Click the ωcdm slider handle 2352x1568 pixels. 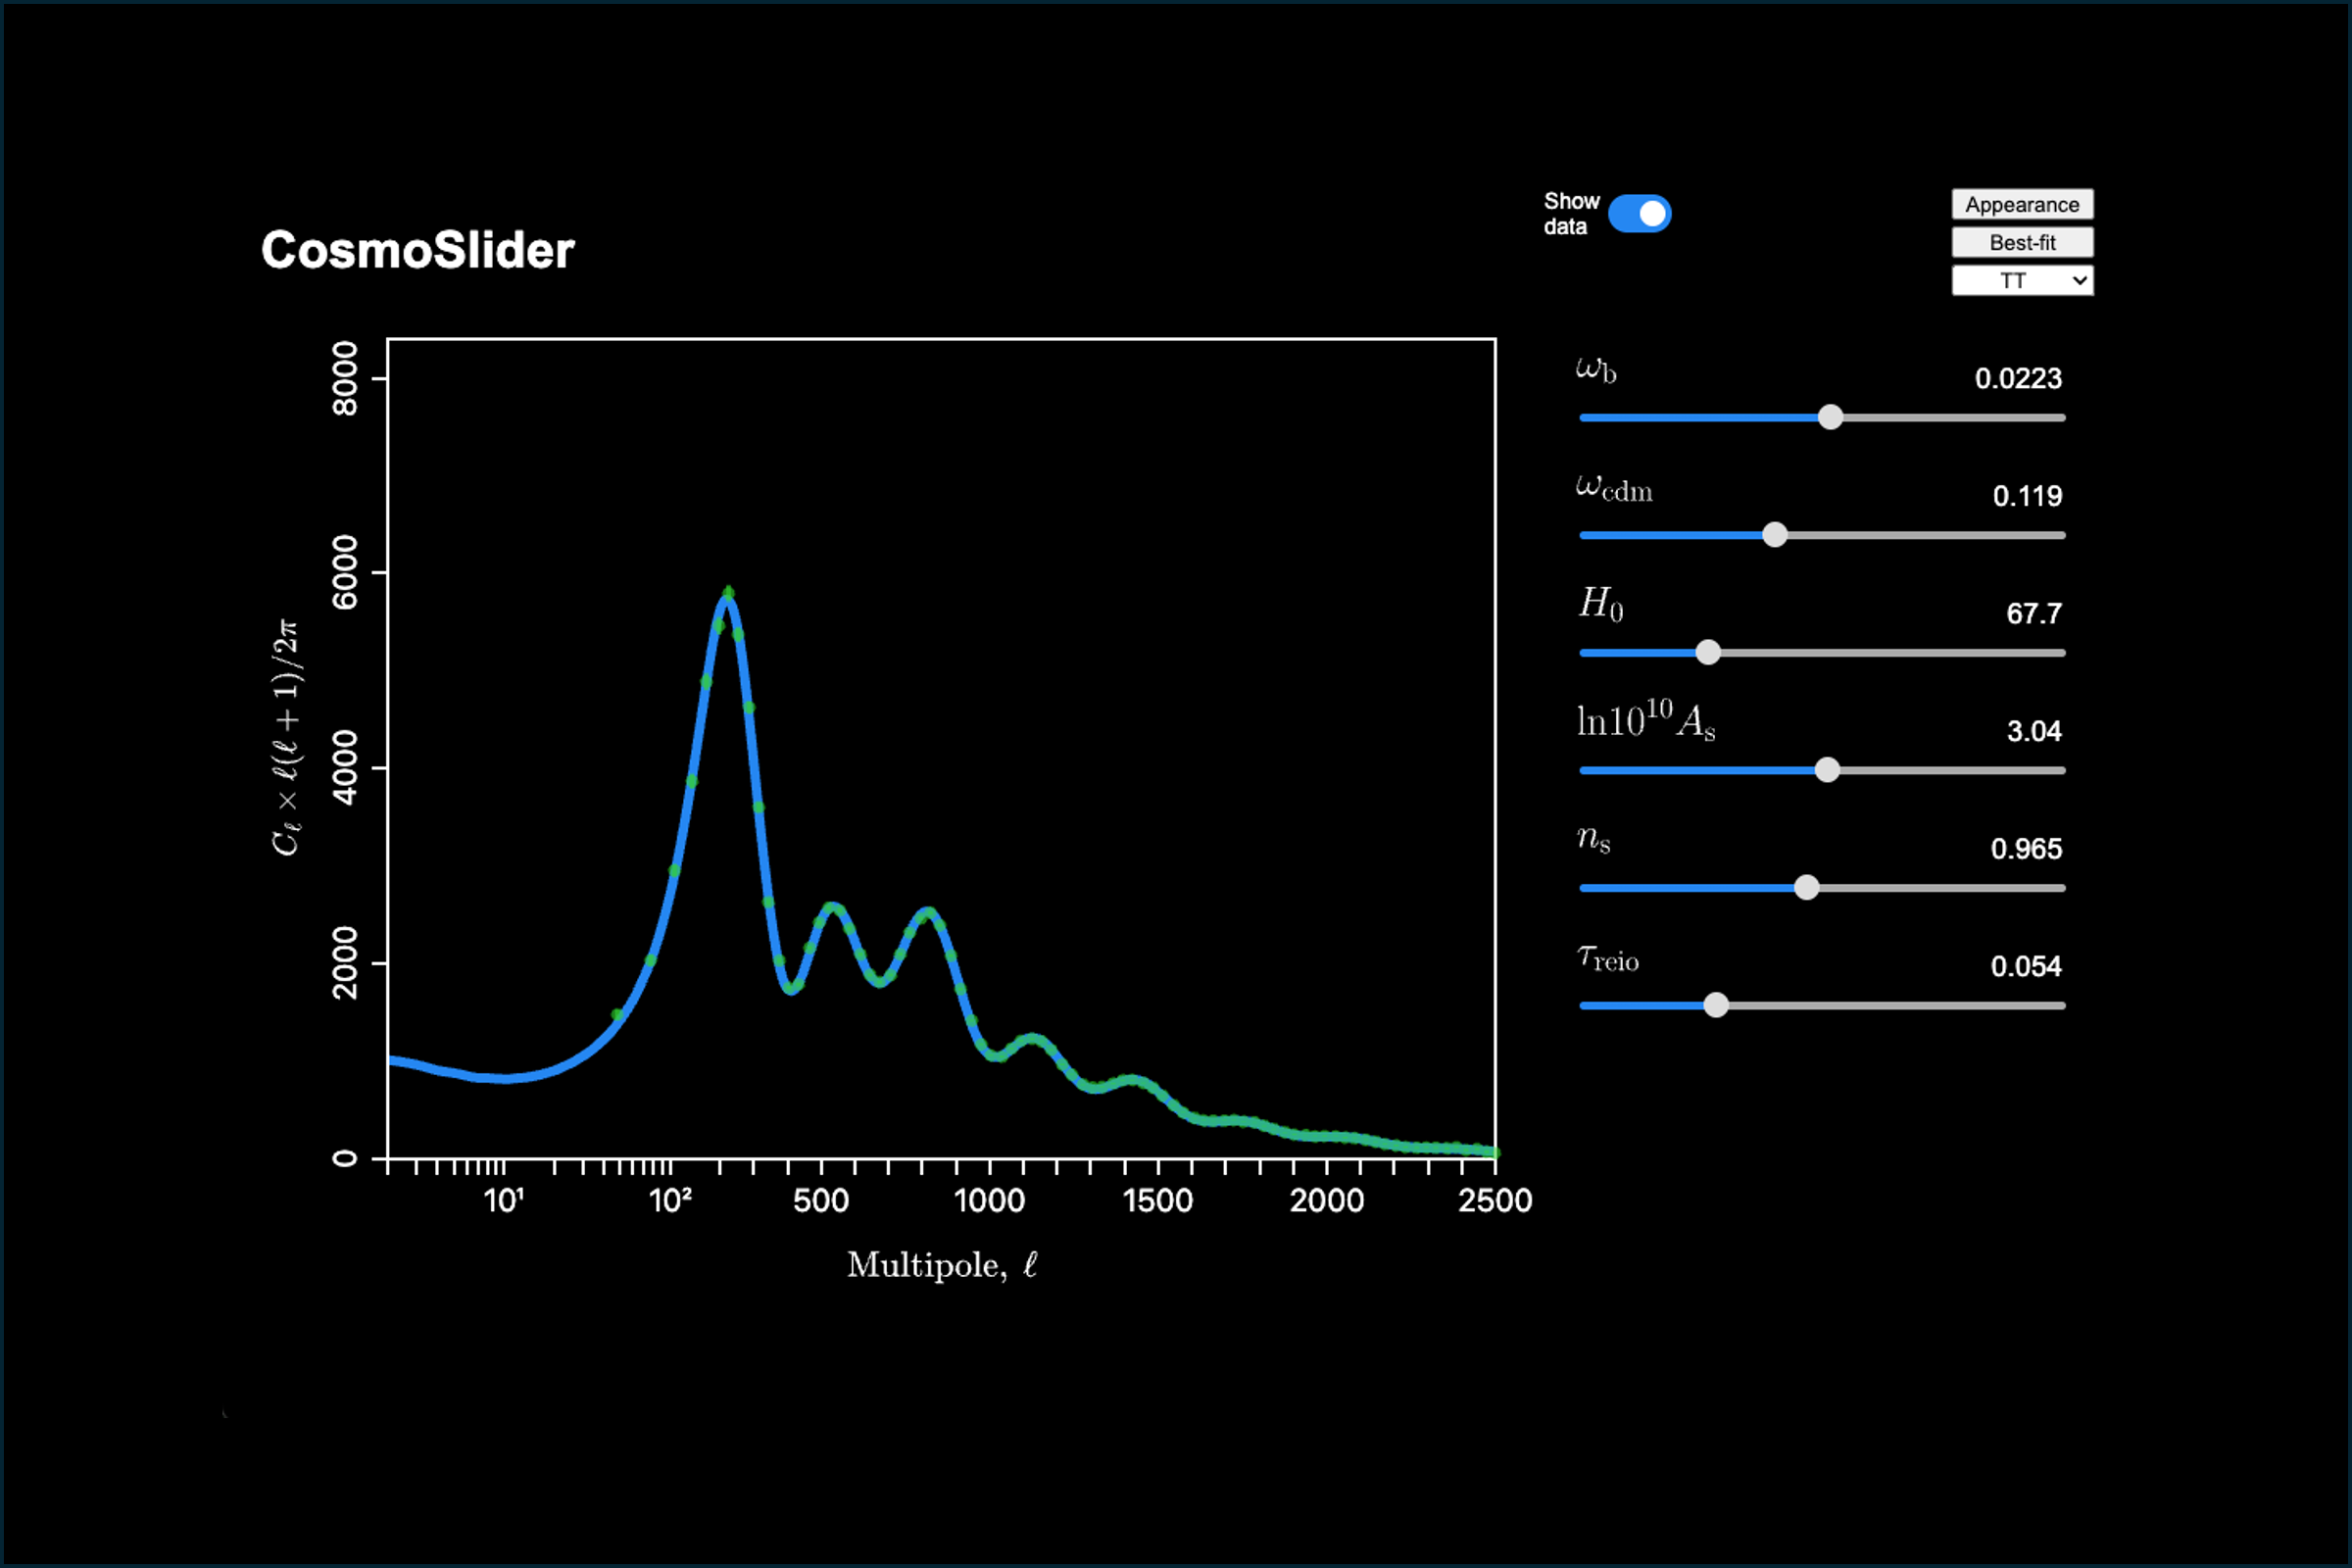pyautogui.click(x=1775, y=535)
